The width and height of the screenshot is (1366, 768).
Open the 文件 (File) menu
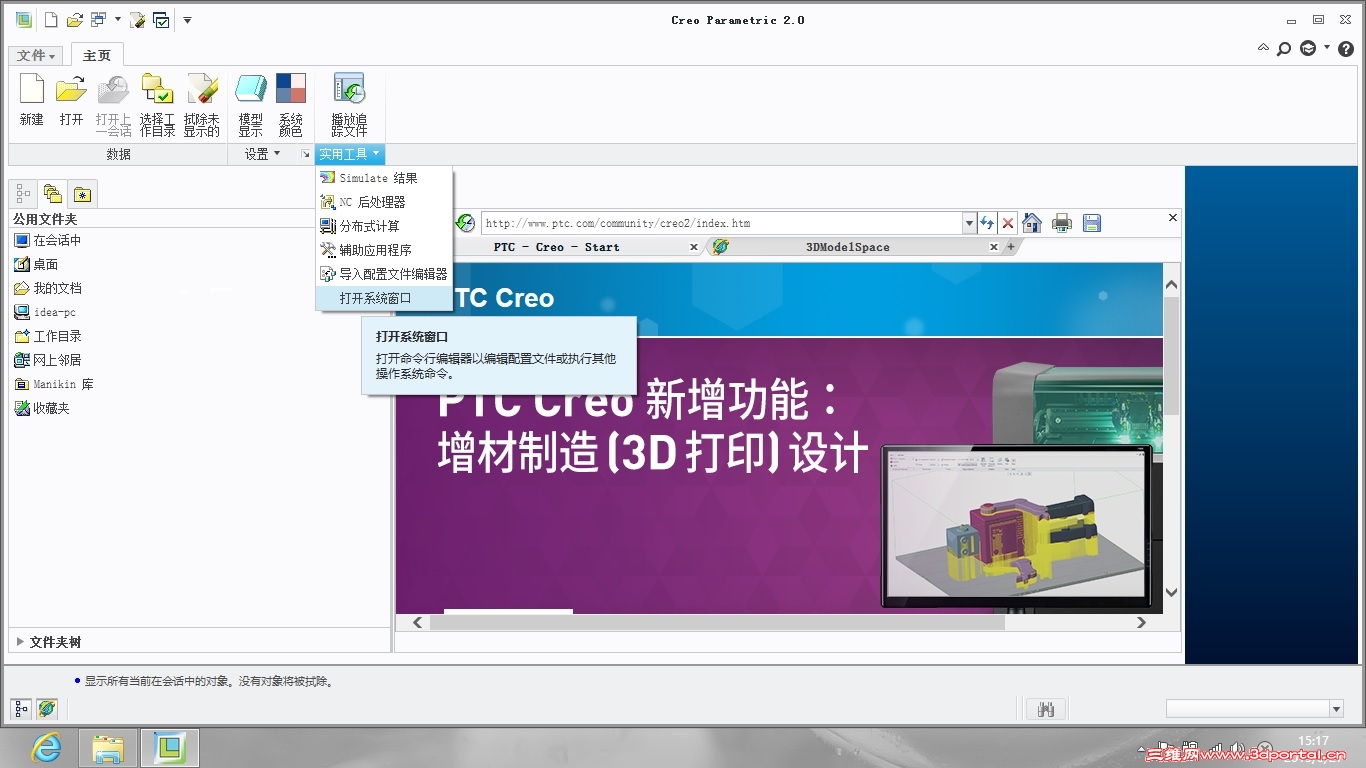(x=37, y=56)
